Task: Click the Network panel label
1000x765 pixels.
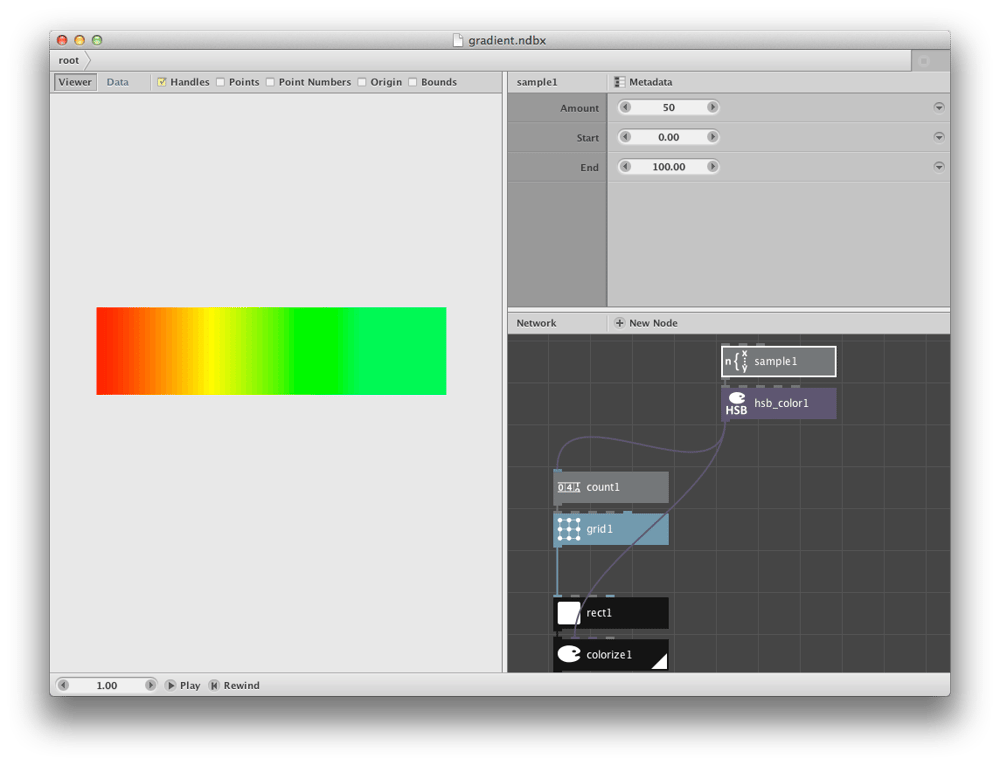Action: click(536, 323)
